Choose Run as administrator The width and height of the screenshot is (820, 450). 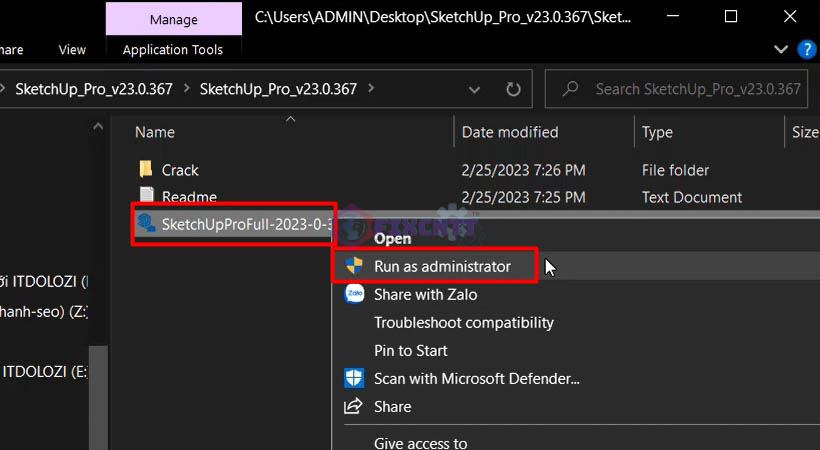click(x=442, y=266)
